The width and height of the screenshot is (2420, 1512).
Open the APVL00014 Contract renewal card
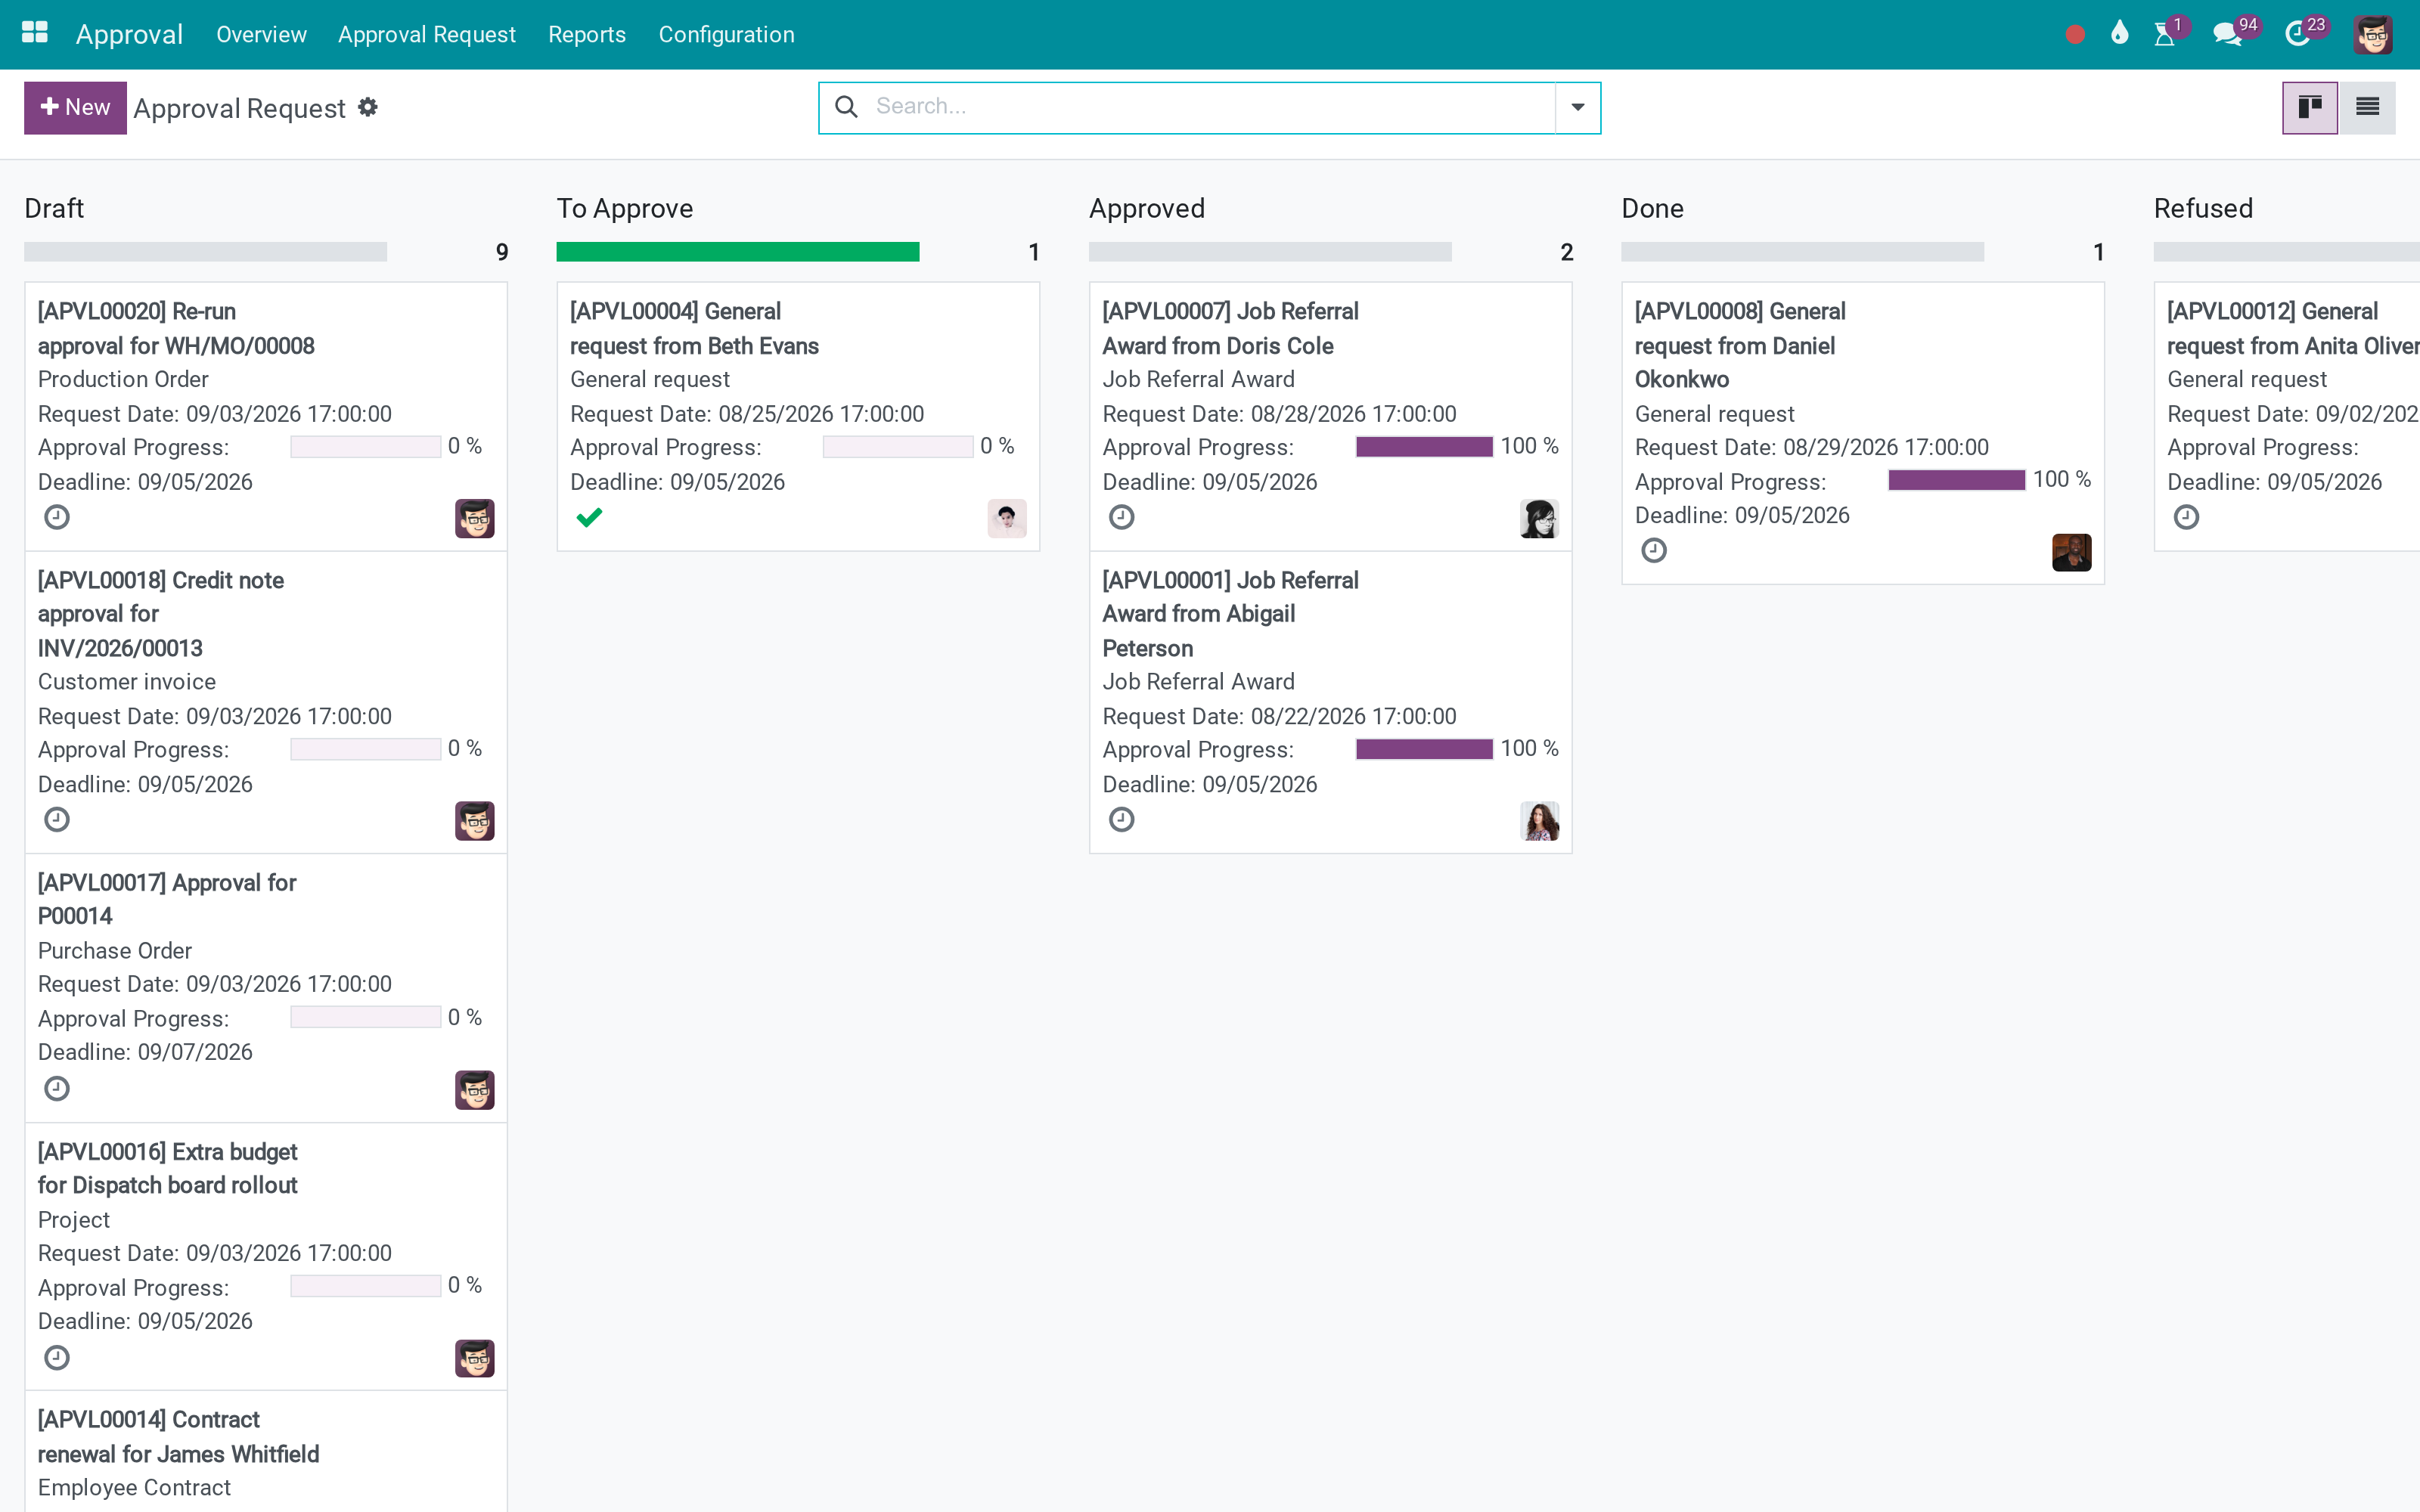point(266,1452)
